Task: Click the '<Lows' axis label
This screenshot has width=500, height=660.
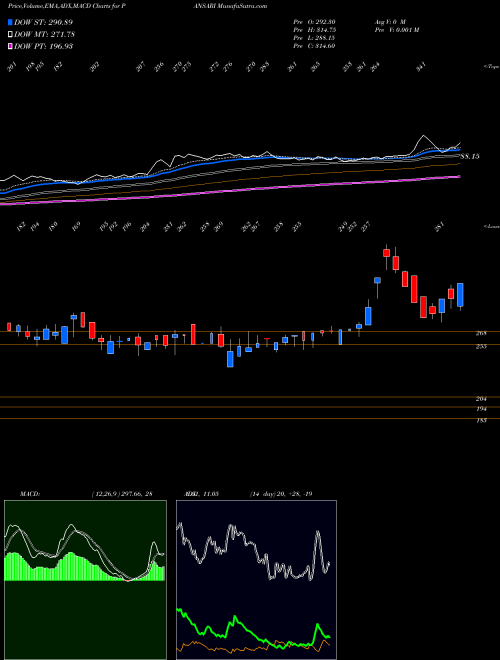Action: coord(491,226)
